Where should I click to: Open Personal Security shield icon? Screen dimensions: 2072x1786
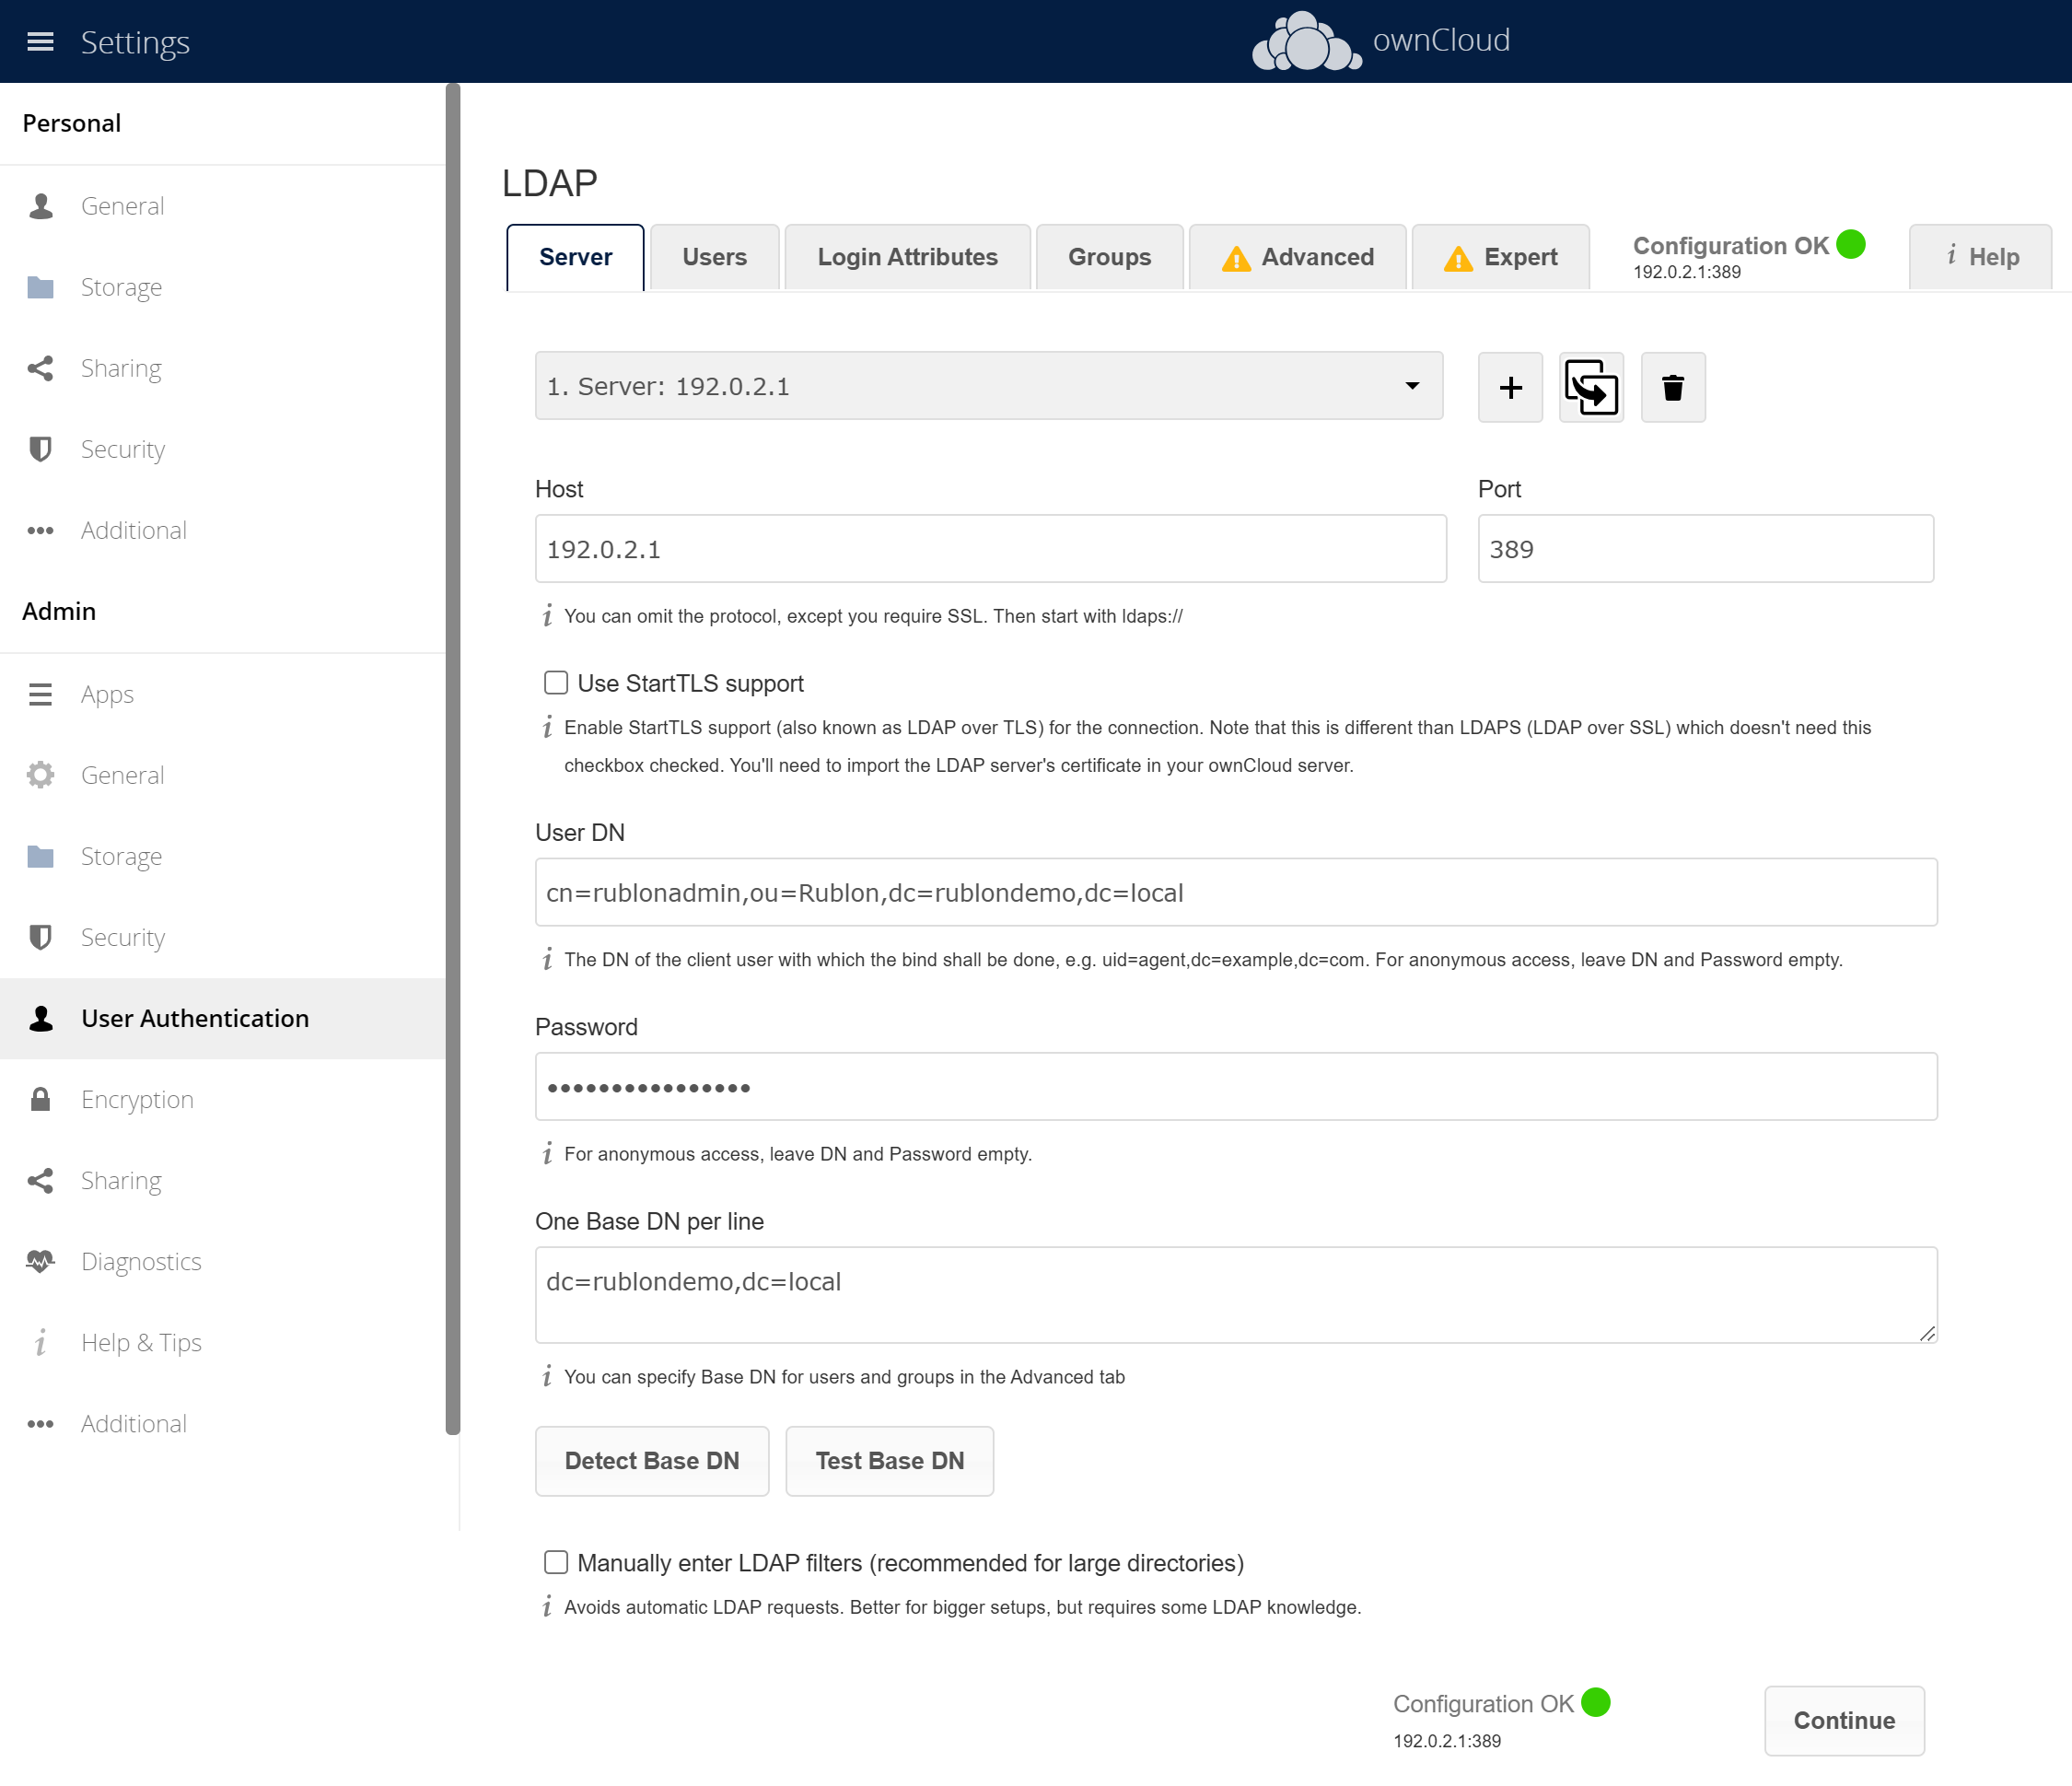click(x=40, y=449)
